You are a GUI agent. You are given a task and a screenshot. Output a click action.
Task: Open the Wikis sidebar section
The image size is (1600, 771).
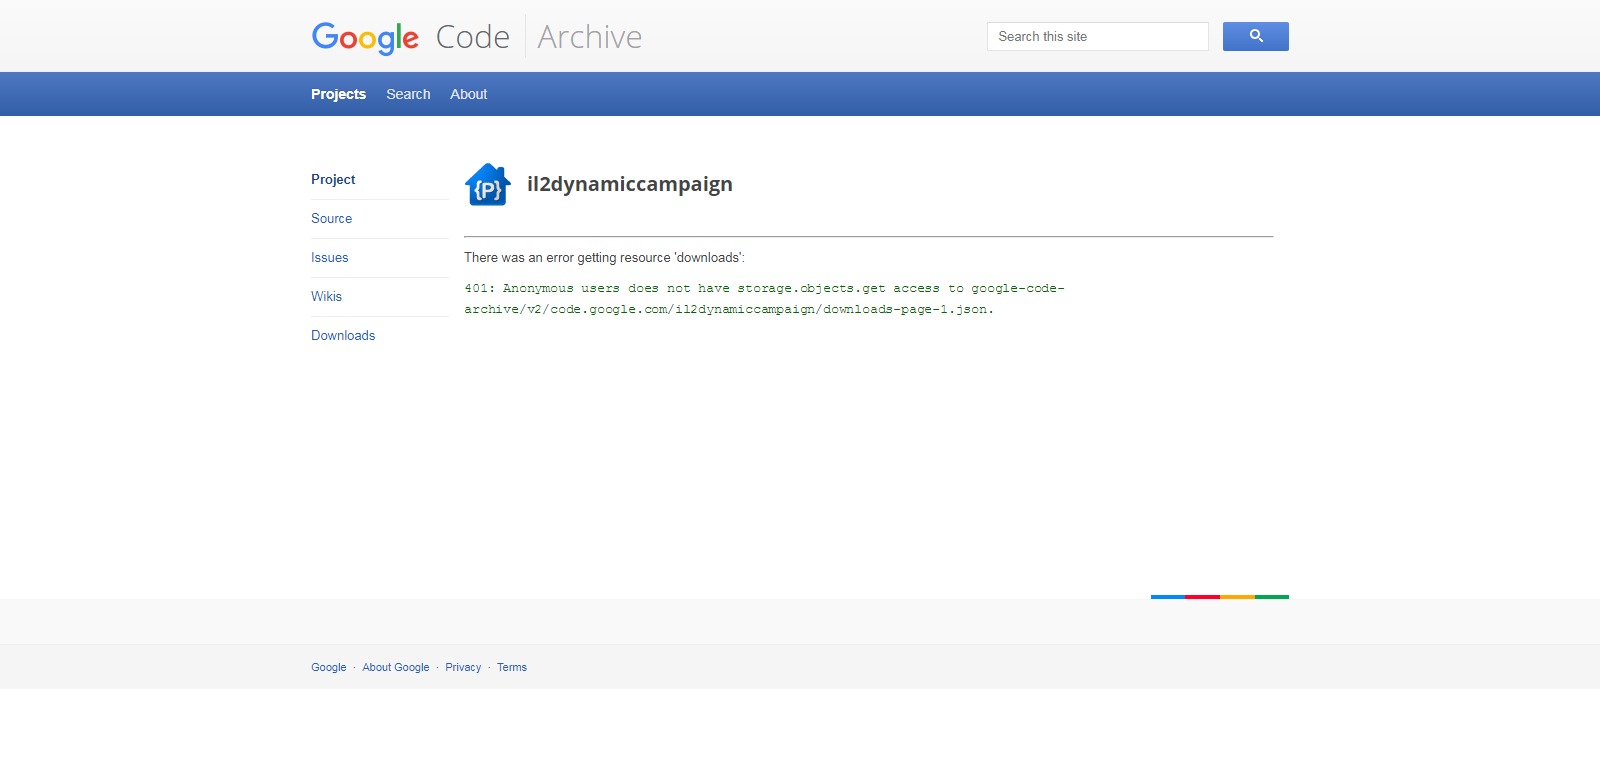click(326, 296)
